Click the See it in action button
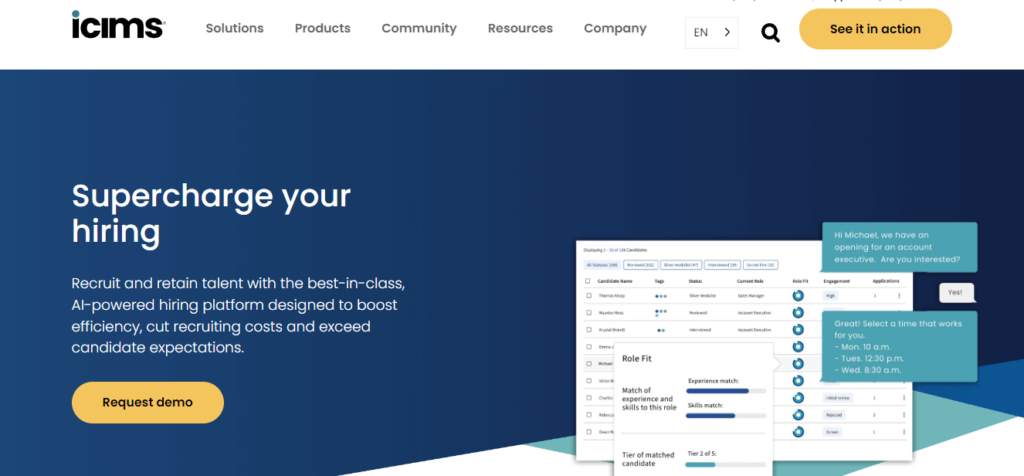Image resolution: width=1024 pixels, height=476 pixels. 875,29
